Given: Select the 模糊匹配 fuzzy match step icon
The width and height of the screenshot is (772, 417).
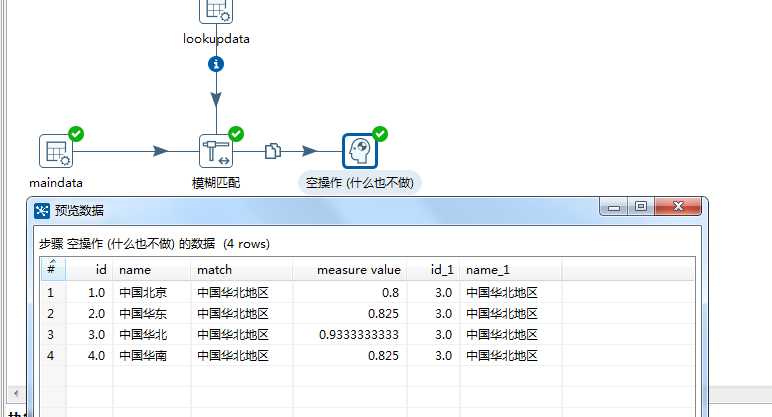Looking at the screenshot, I should (216, 151).
